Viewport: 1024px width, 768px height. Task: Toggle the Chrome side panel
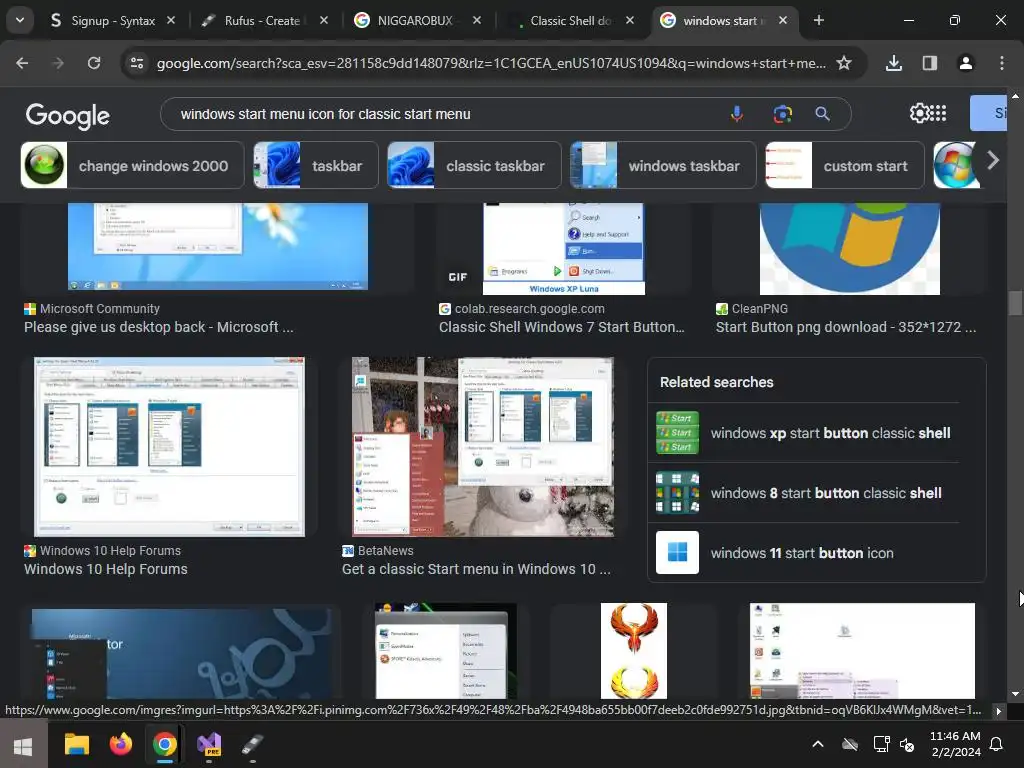tap(930, 63)
